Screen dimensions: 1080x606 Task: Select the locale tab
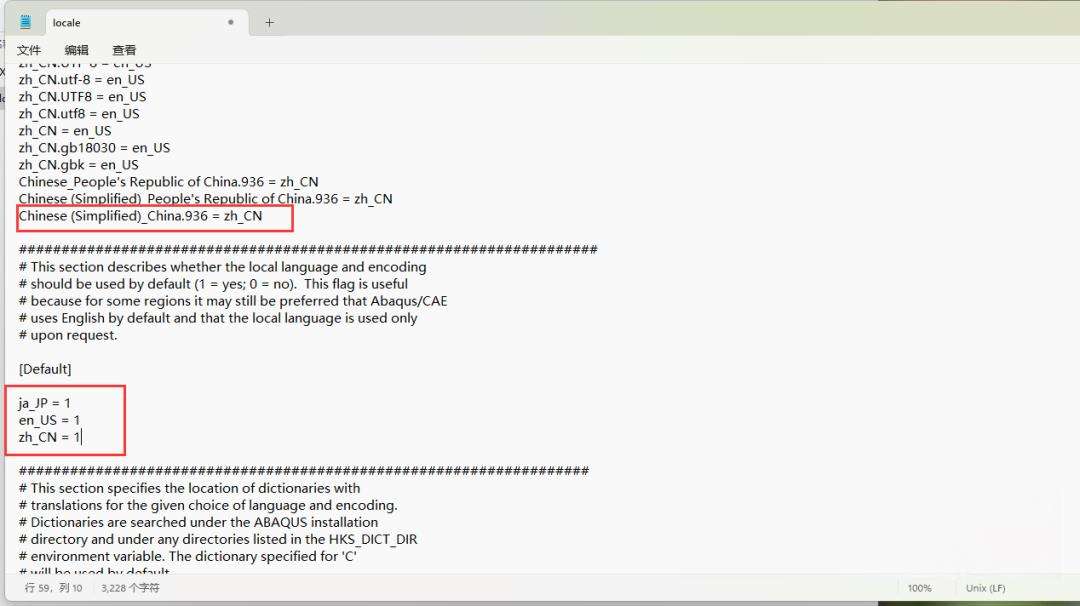145,23
